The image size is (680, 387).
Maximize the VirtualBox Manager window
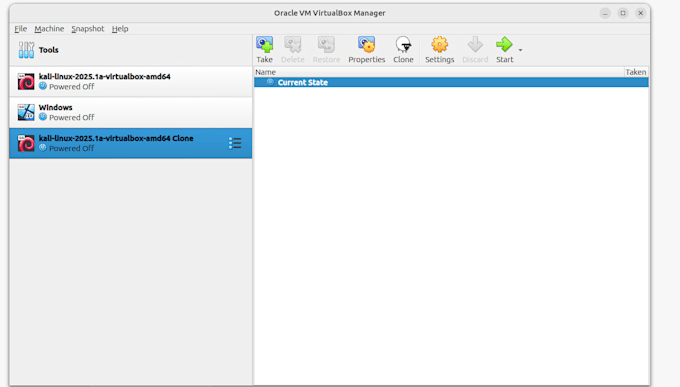(x=623, y=13)
